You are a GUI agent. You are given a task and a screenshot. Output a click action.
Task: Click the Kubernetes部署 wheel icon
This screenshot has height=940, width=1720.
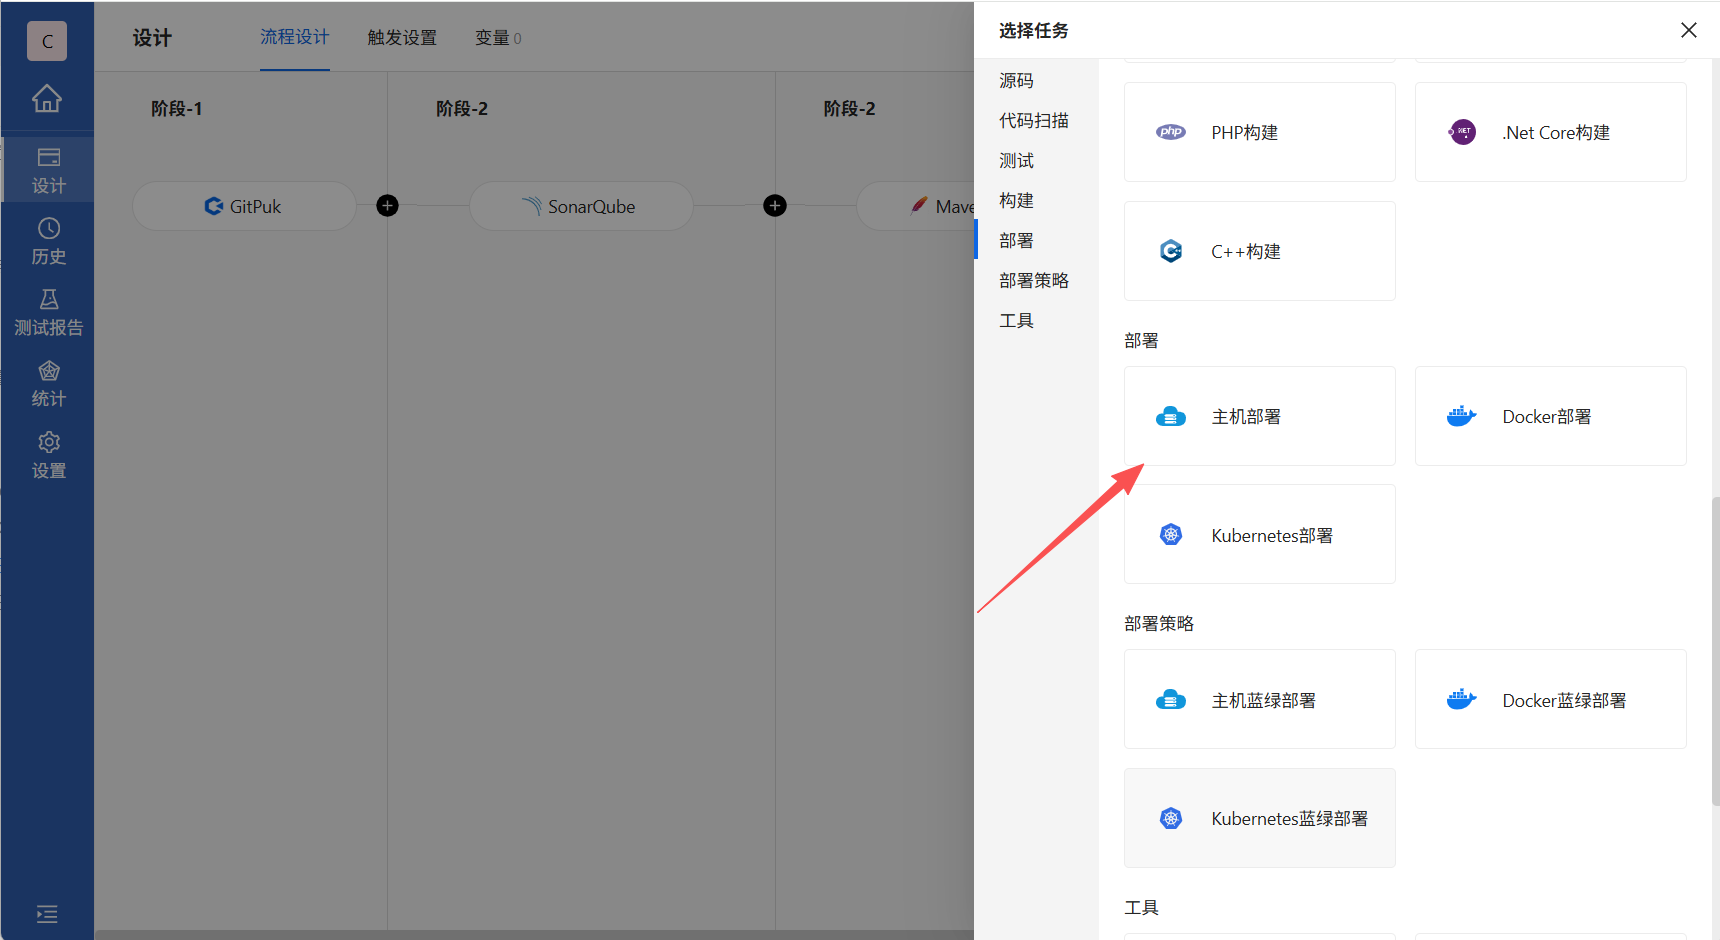pyautogui.click(x=1171, y=535)
